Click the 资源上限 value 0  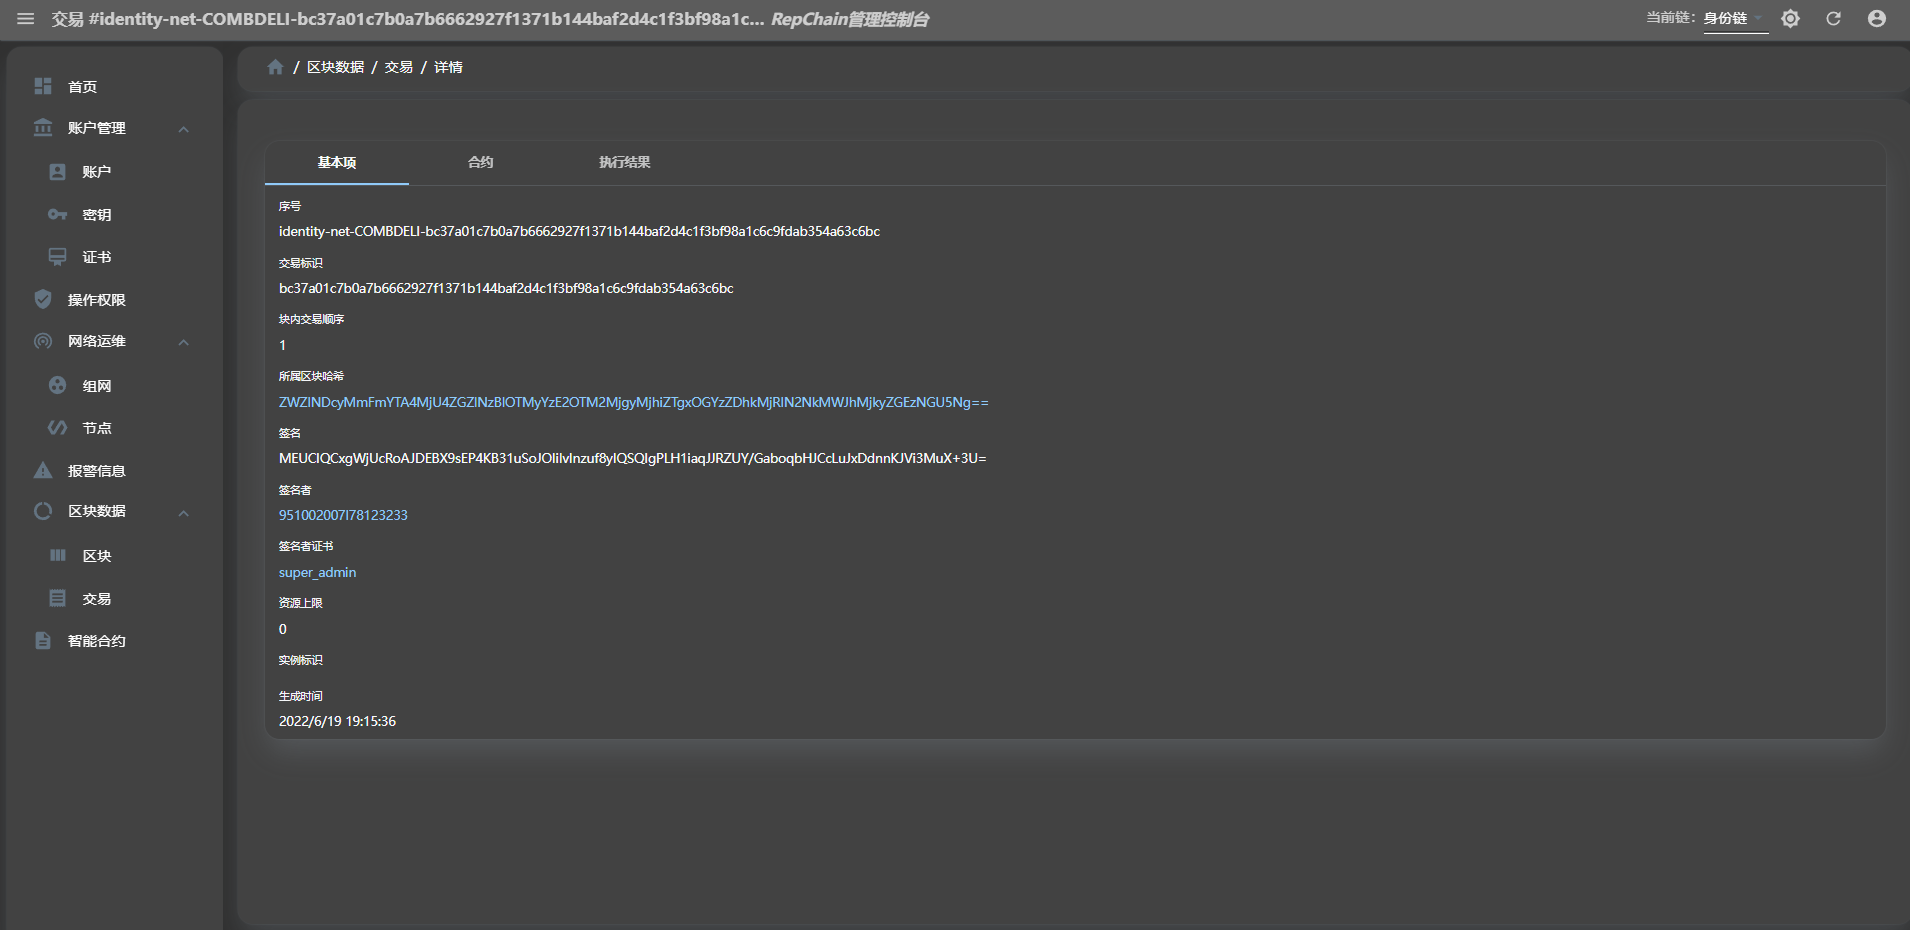(283, 629)
